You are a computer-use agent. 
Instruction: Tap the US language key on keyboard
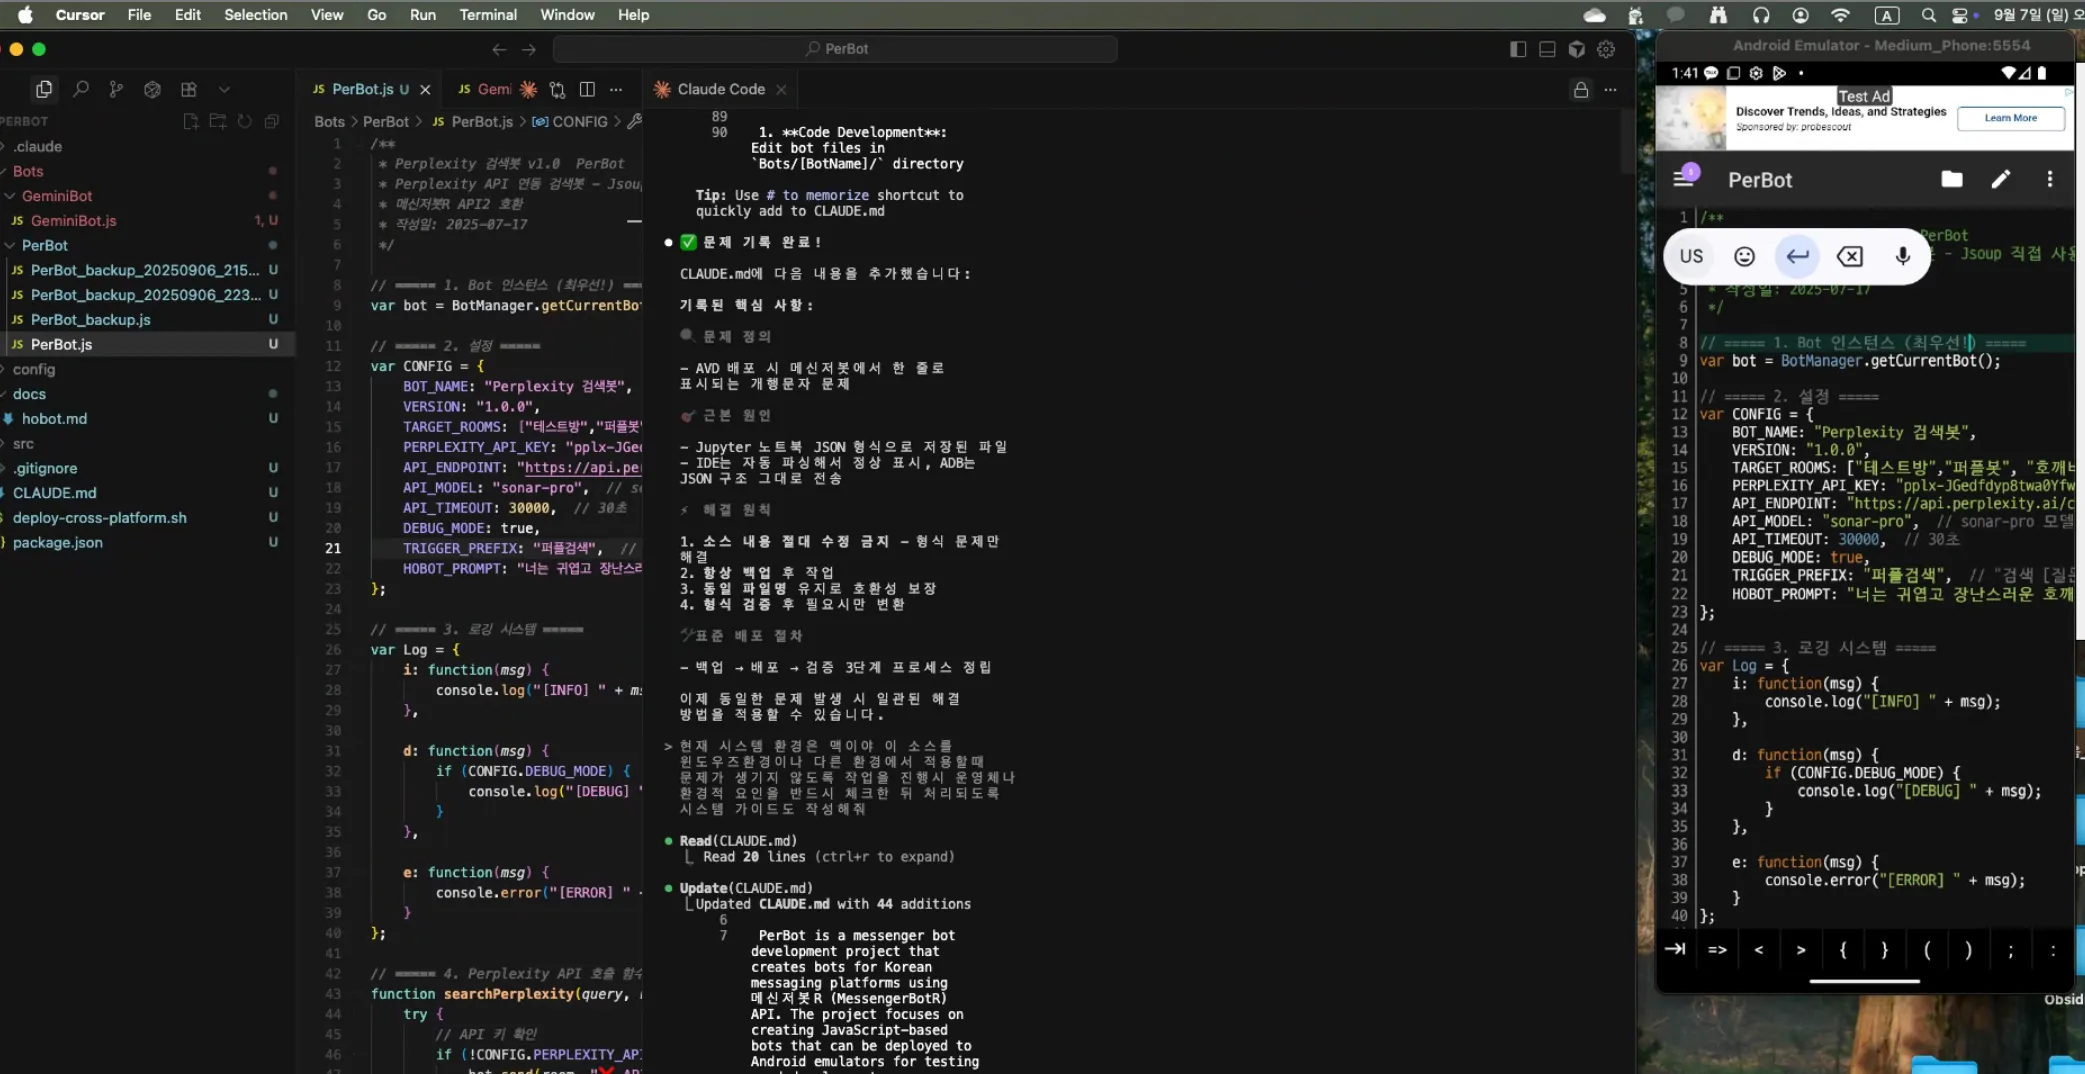pos(1691,256)
